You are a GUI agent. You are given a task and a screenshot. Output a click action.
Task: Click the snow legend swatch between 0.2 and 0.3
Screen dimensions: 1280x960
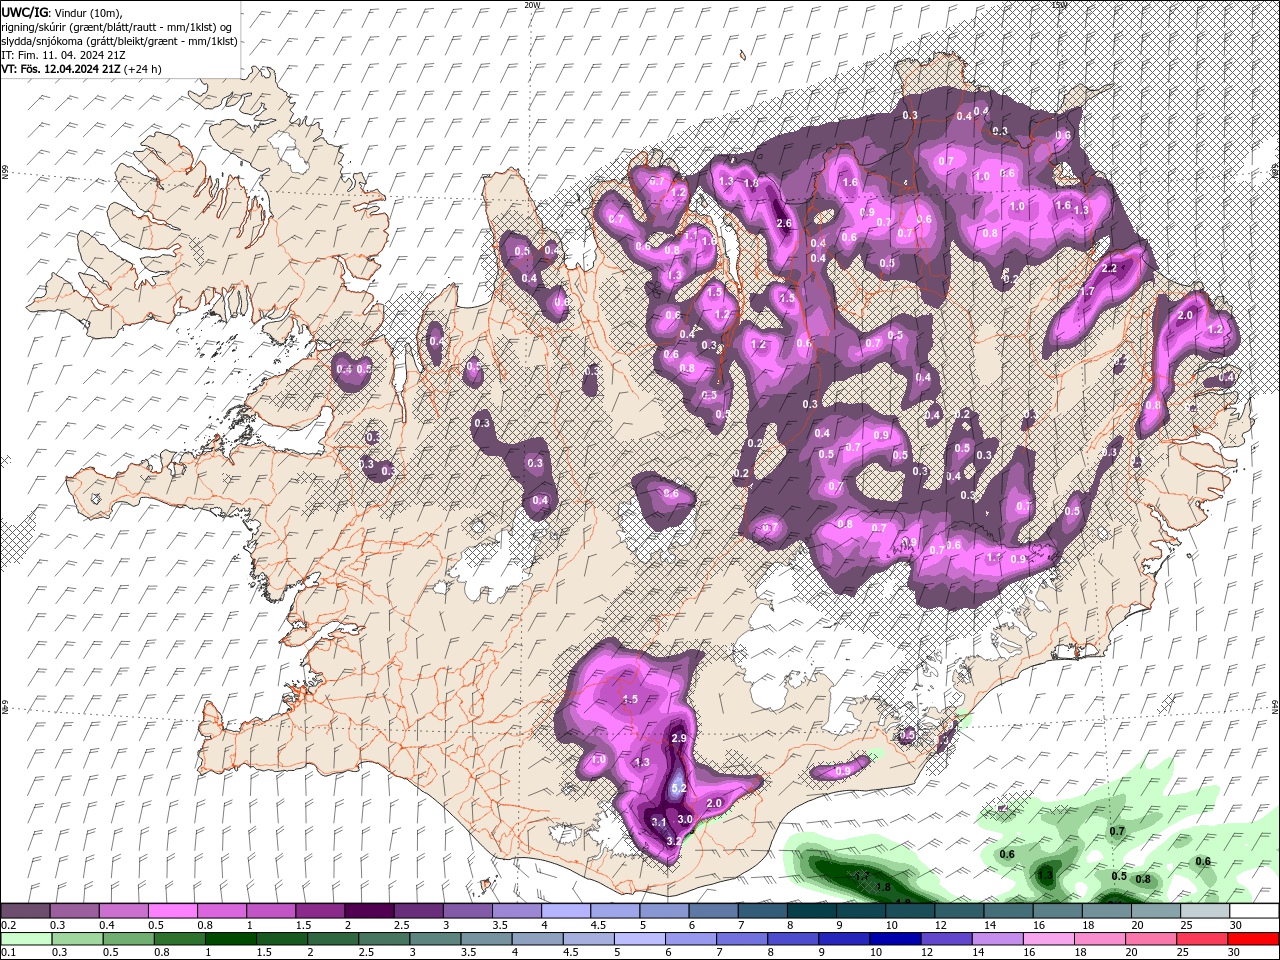[25, 911]
